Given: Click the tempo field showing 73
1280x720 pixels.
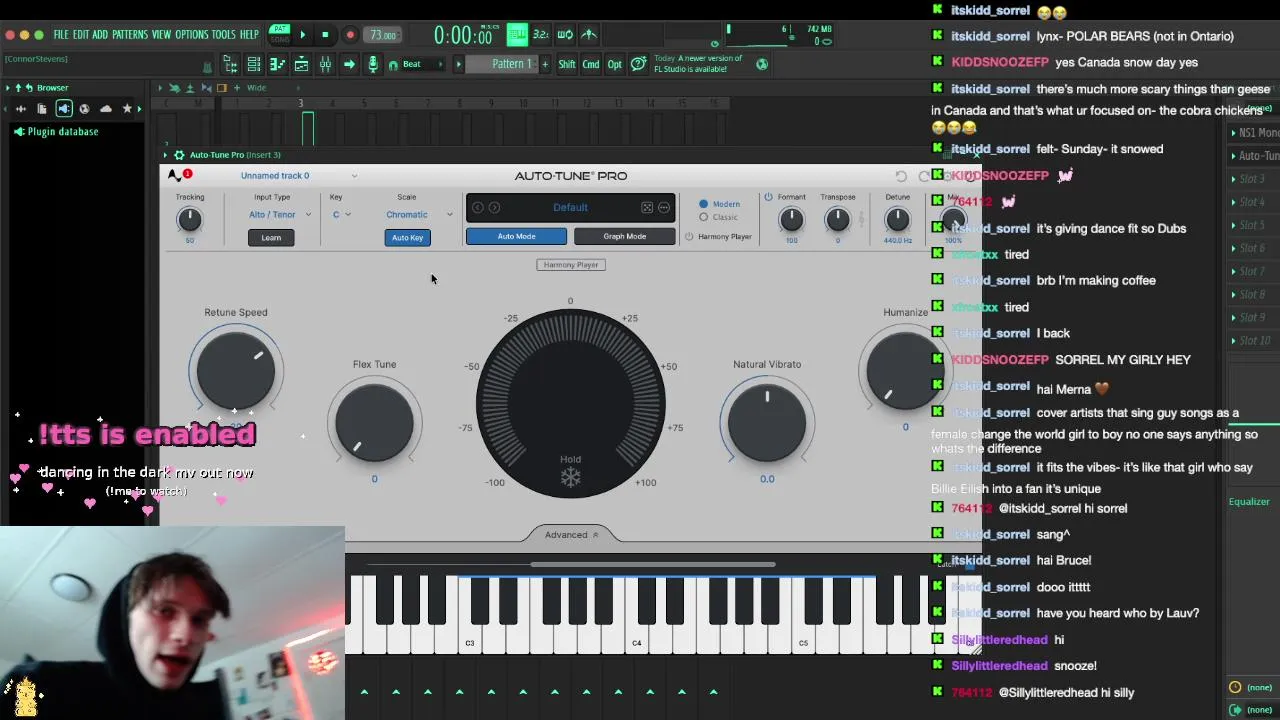Looking at the screenshot, I should pos(383,35).
